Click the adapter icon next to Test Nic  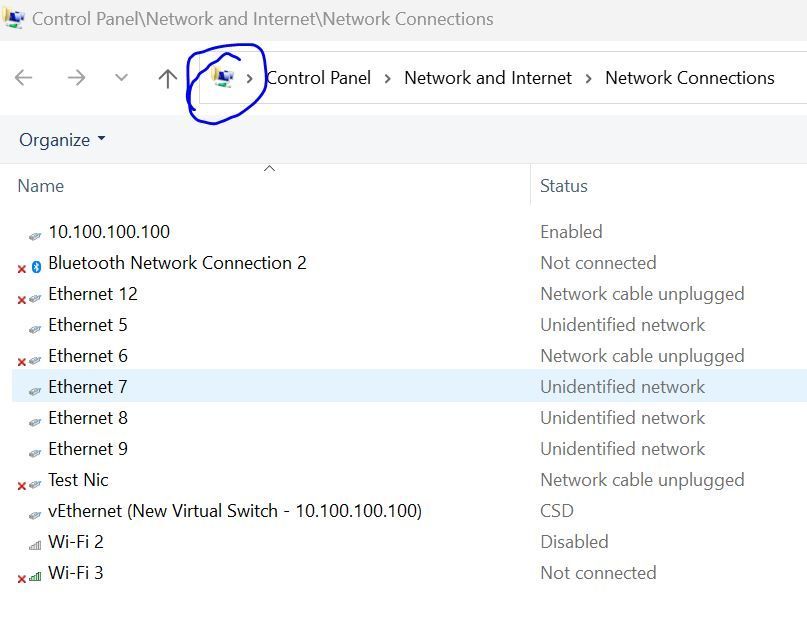tap(33, 479)
